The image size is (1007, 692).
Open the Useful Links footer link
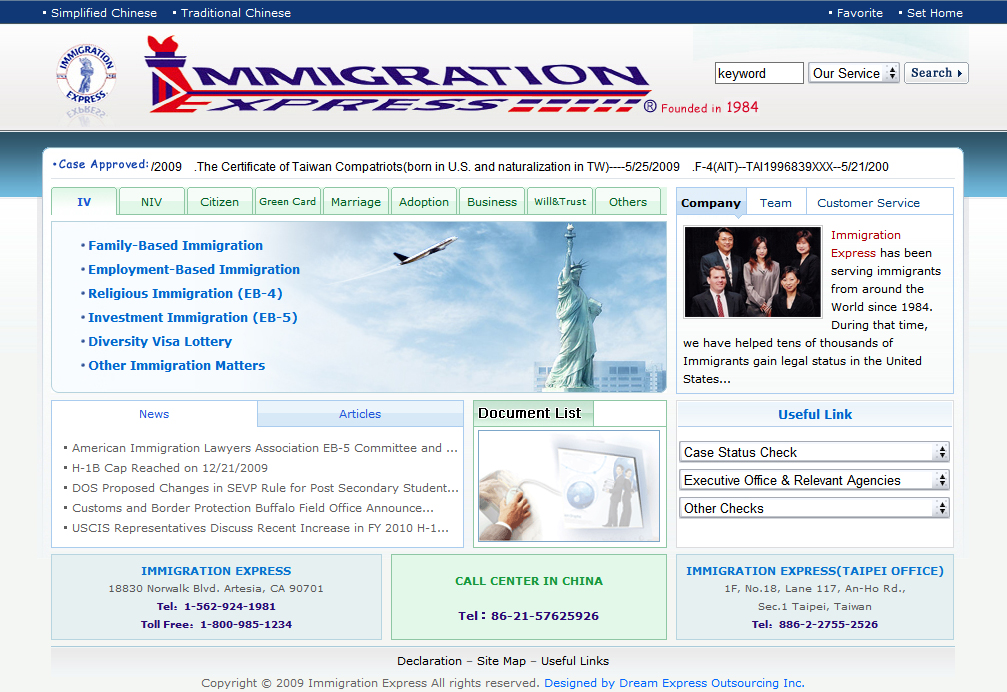pyautogui.click(x=575, y=661)
